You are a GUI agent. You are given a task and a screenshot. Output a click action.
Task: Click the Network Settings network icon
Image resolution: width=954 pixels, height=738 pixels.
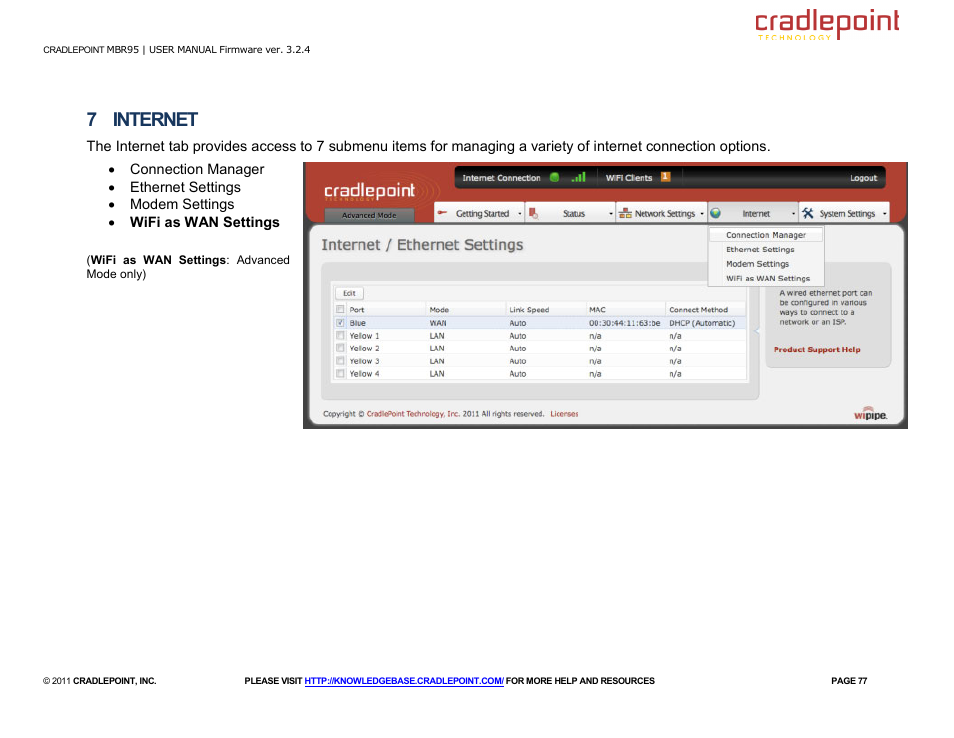pyautogui.click(x=625, y=214)
